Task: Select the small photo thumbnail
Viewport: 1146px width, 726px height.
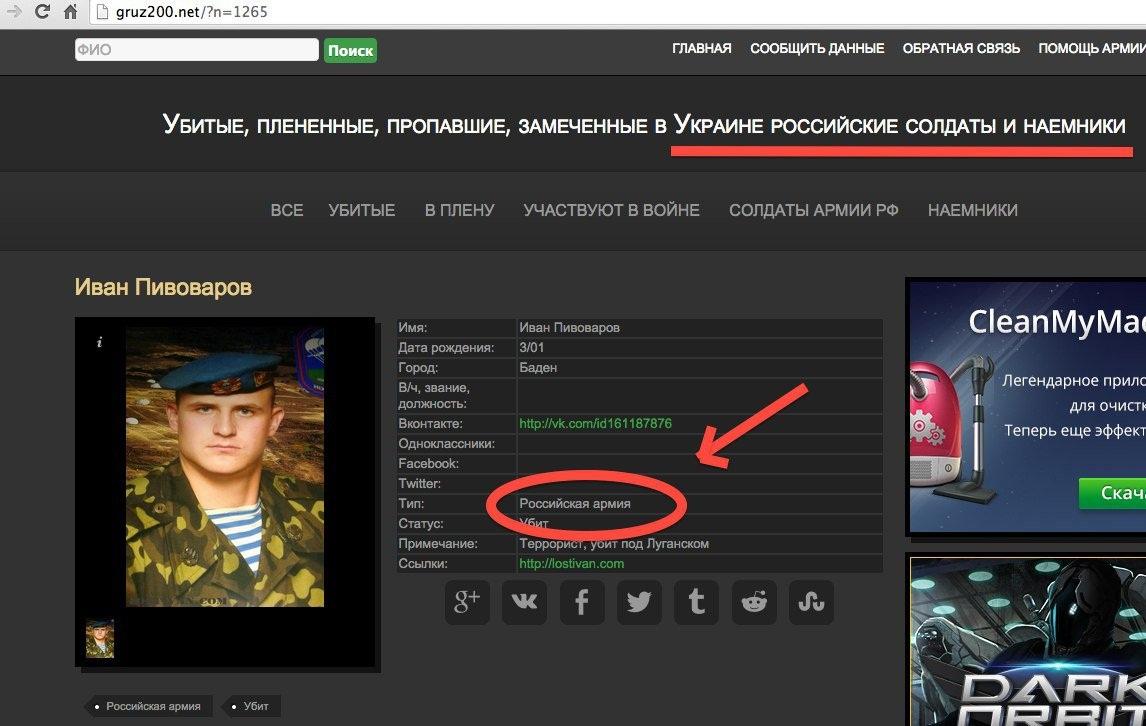Action: click(99, 638)
